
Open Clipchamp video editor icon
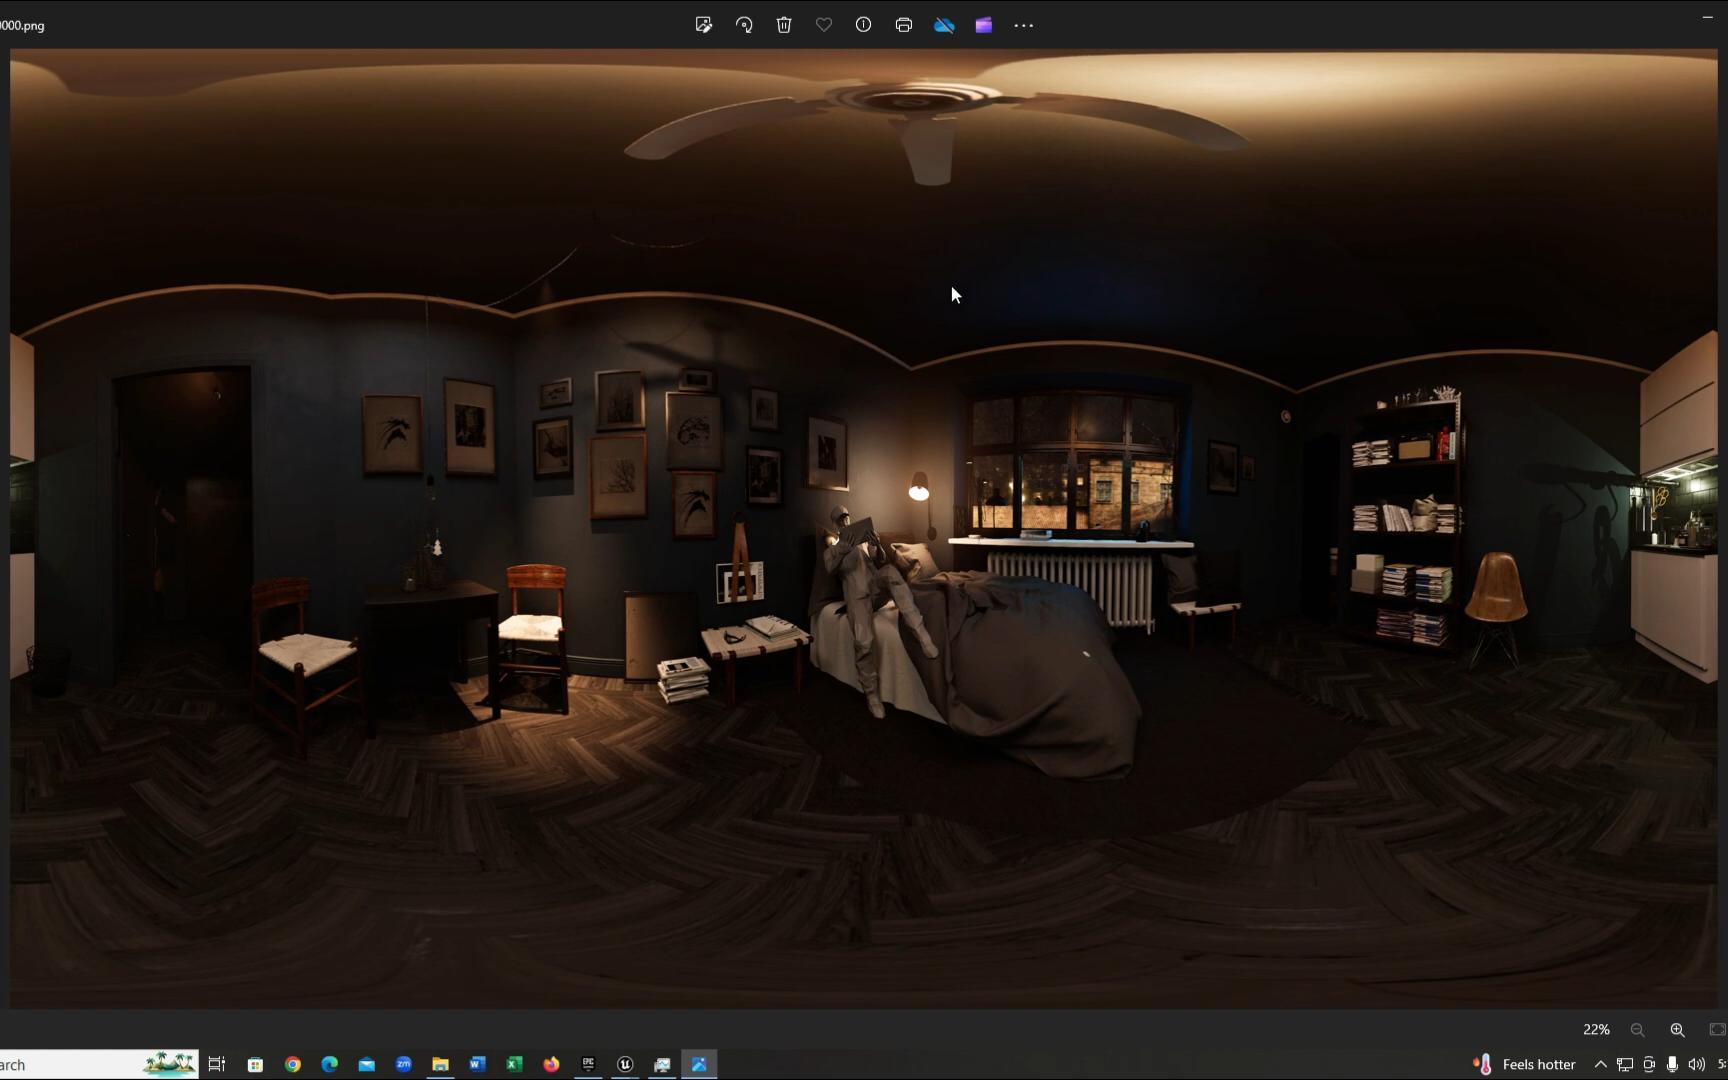[984, 25]
